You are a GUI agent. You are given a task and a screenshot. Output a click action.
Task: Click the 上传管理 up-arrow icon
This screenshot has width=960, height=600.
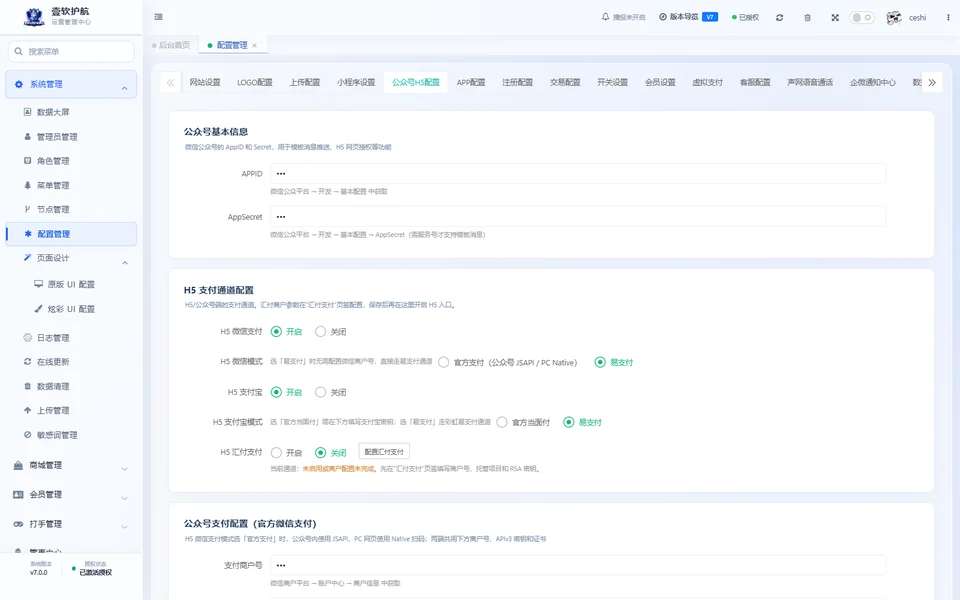click(x=27, y=410)
